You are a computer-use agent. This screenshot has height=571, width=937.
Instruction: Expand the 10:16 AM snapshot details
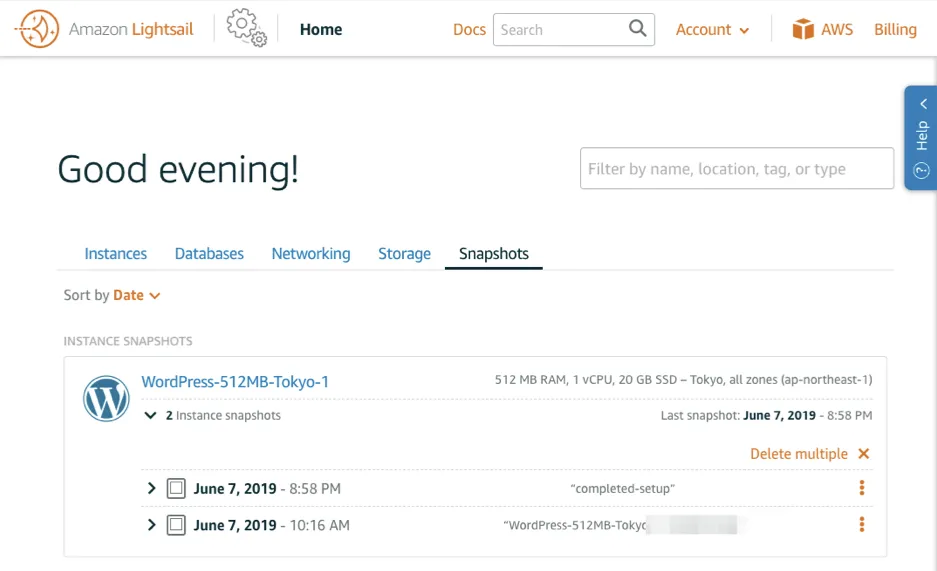151,525
